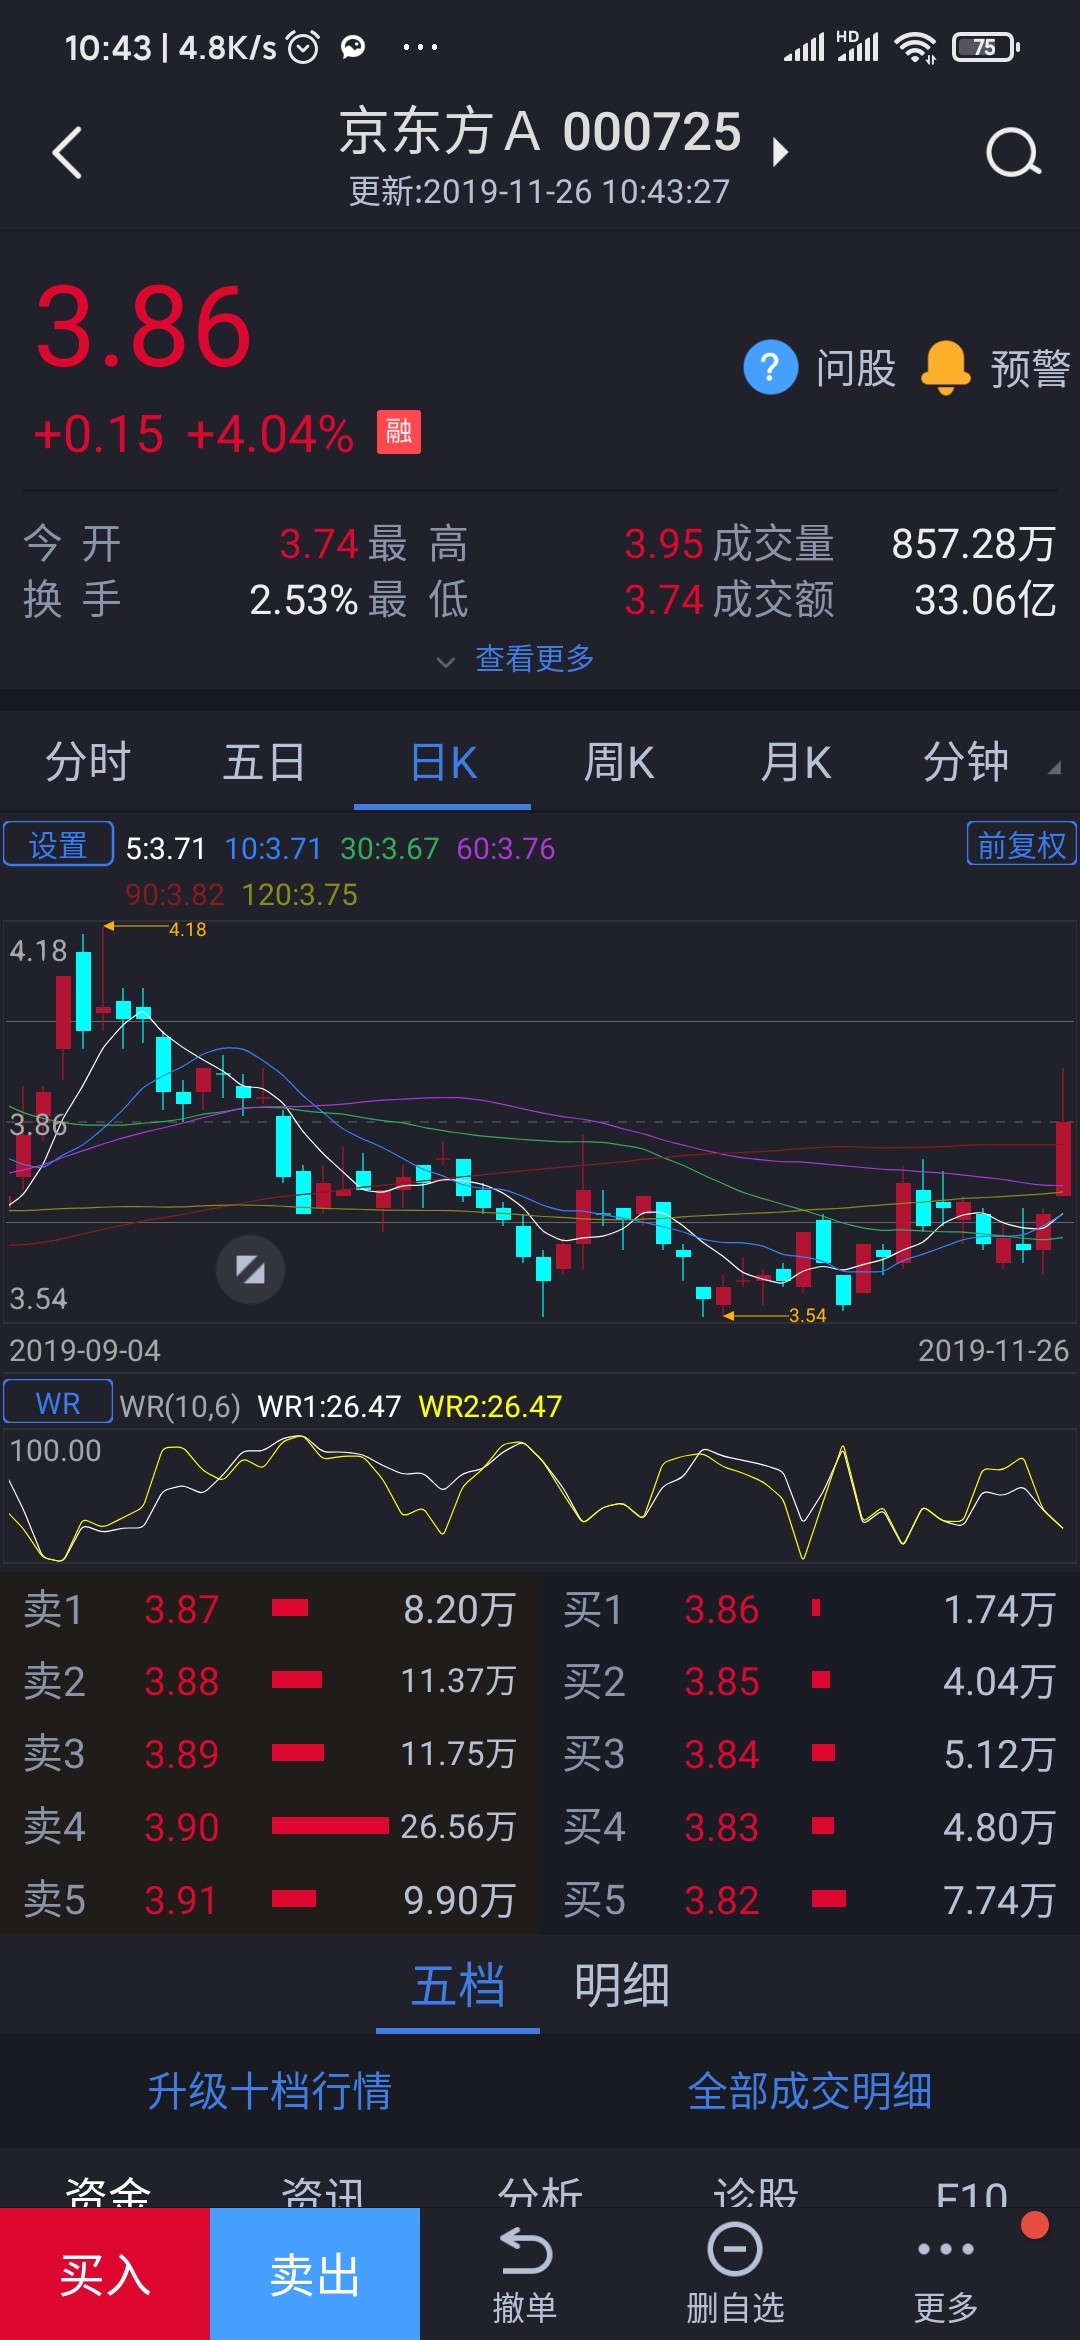This screenshot has width=1080, height=2340.
Task: Open the 更多 three-dot menu
Action: [945, 2275]
